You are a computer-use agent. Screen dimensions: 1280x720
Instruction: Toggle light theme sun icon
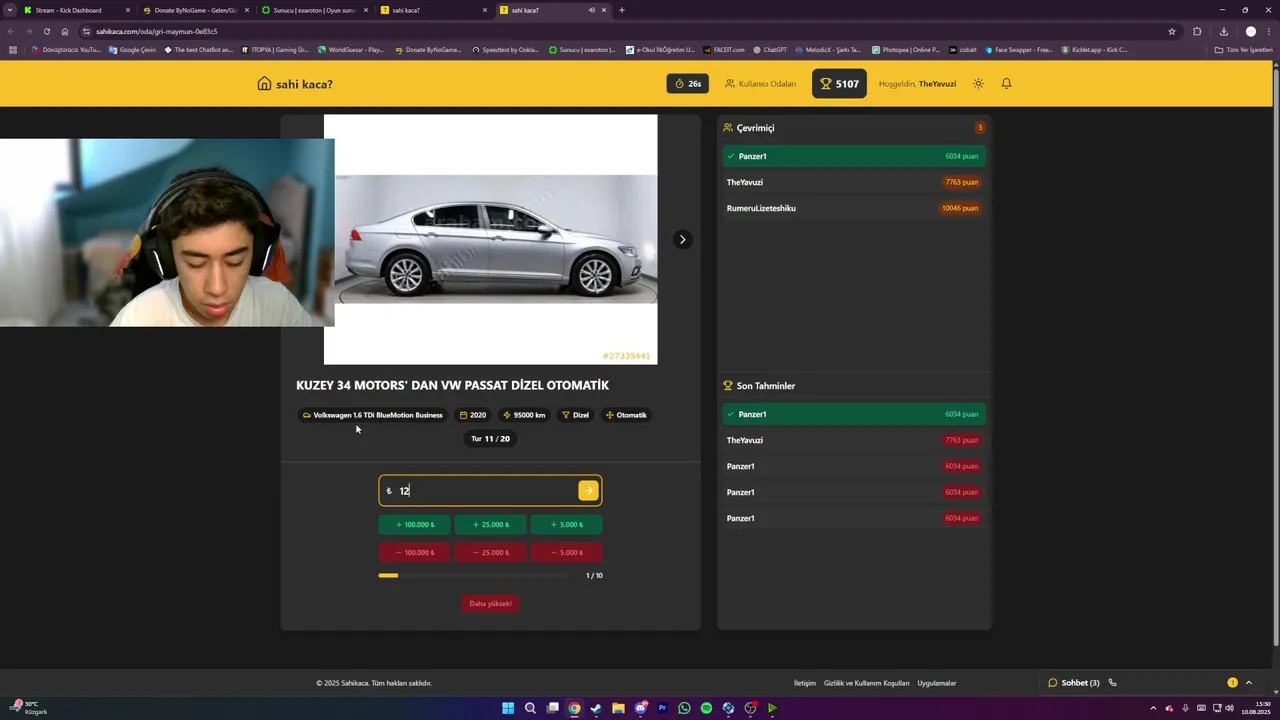click(978, 84)
